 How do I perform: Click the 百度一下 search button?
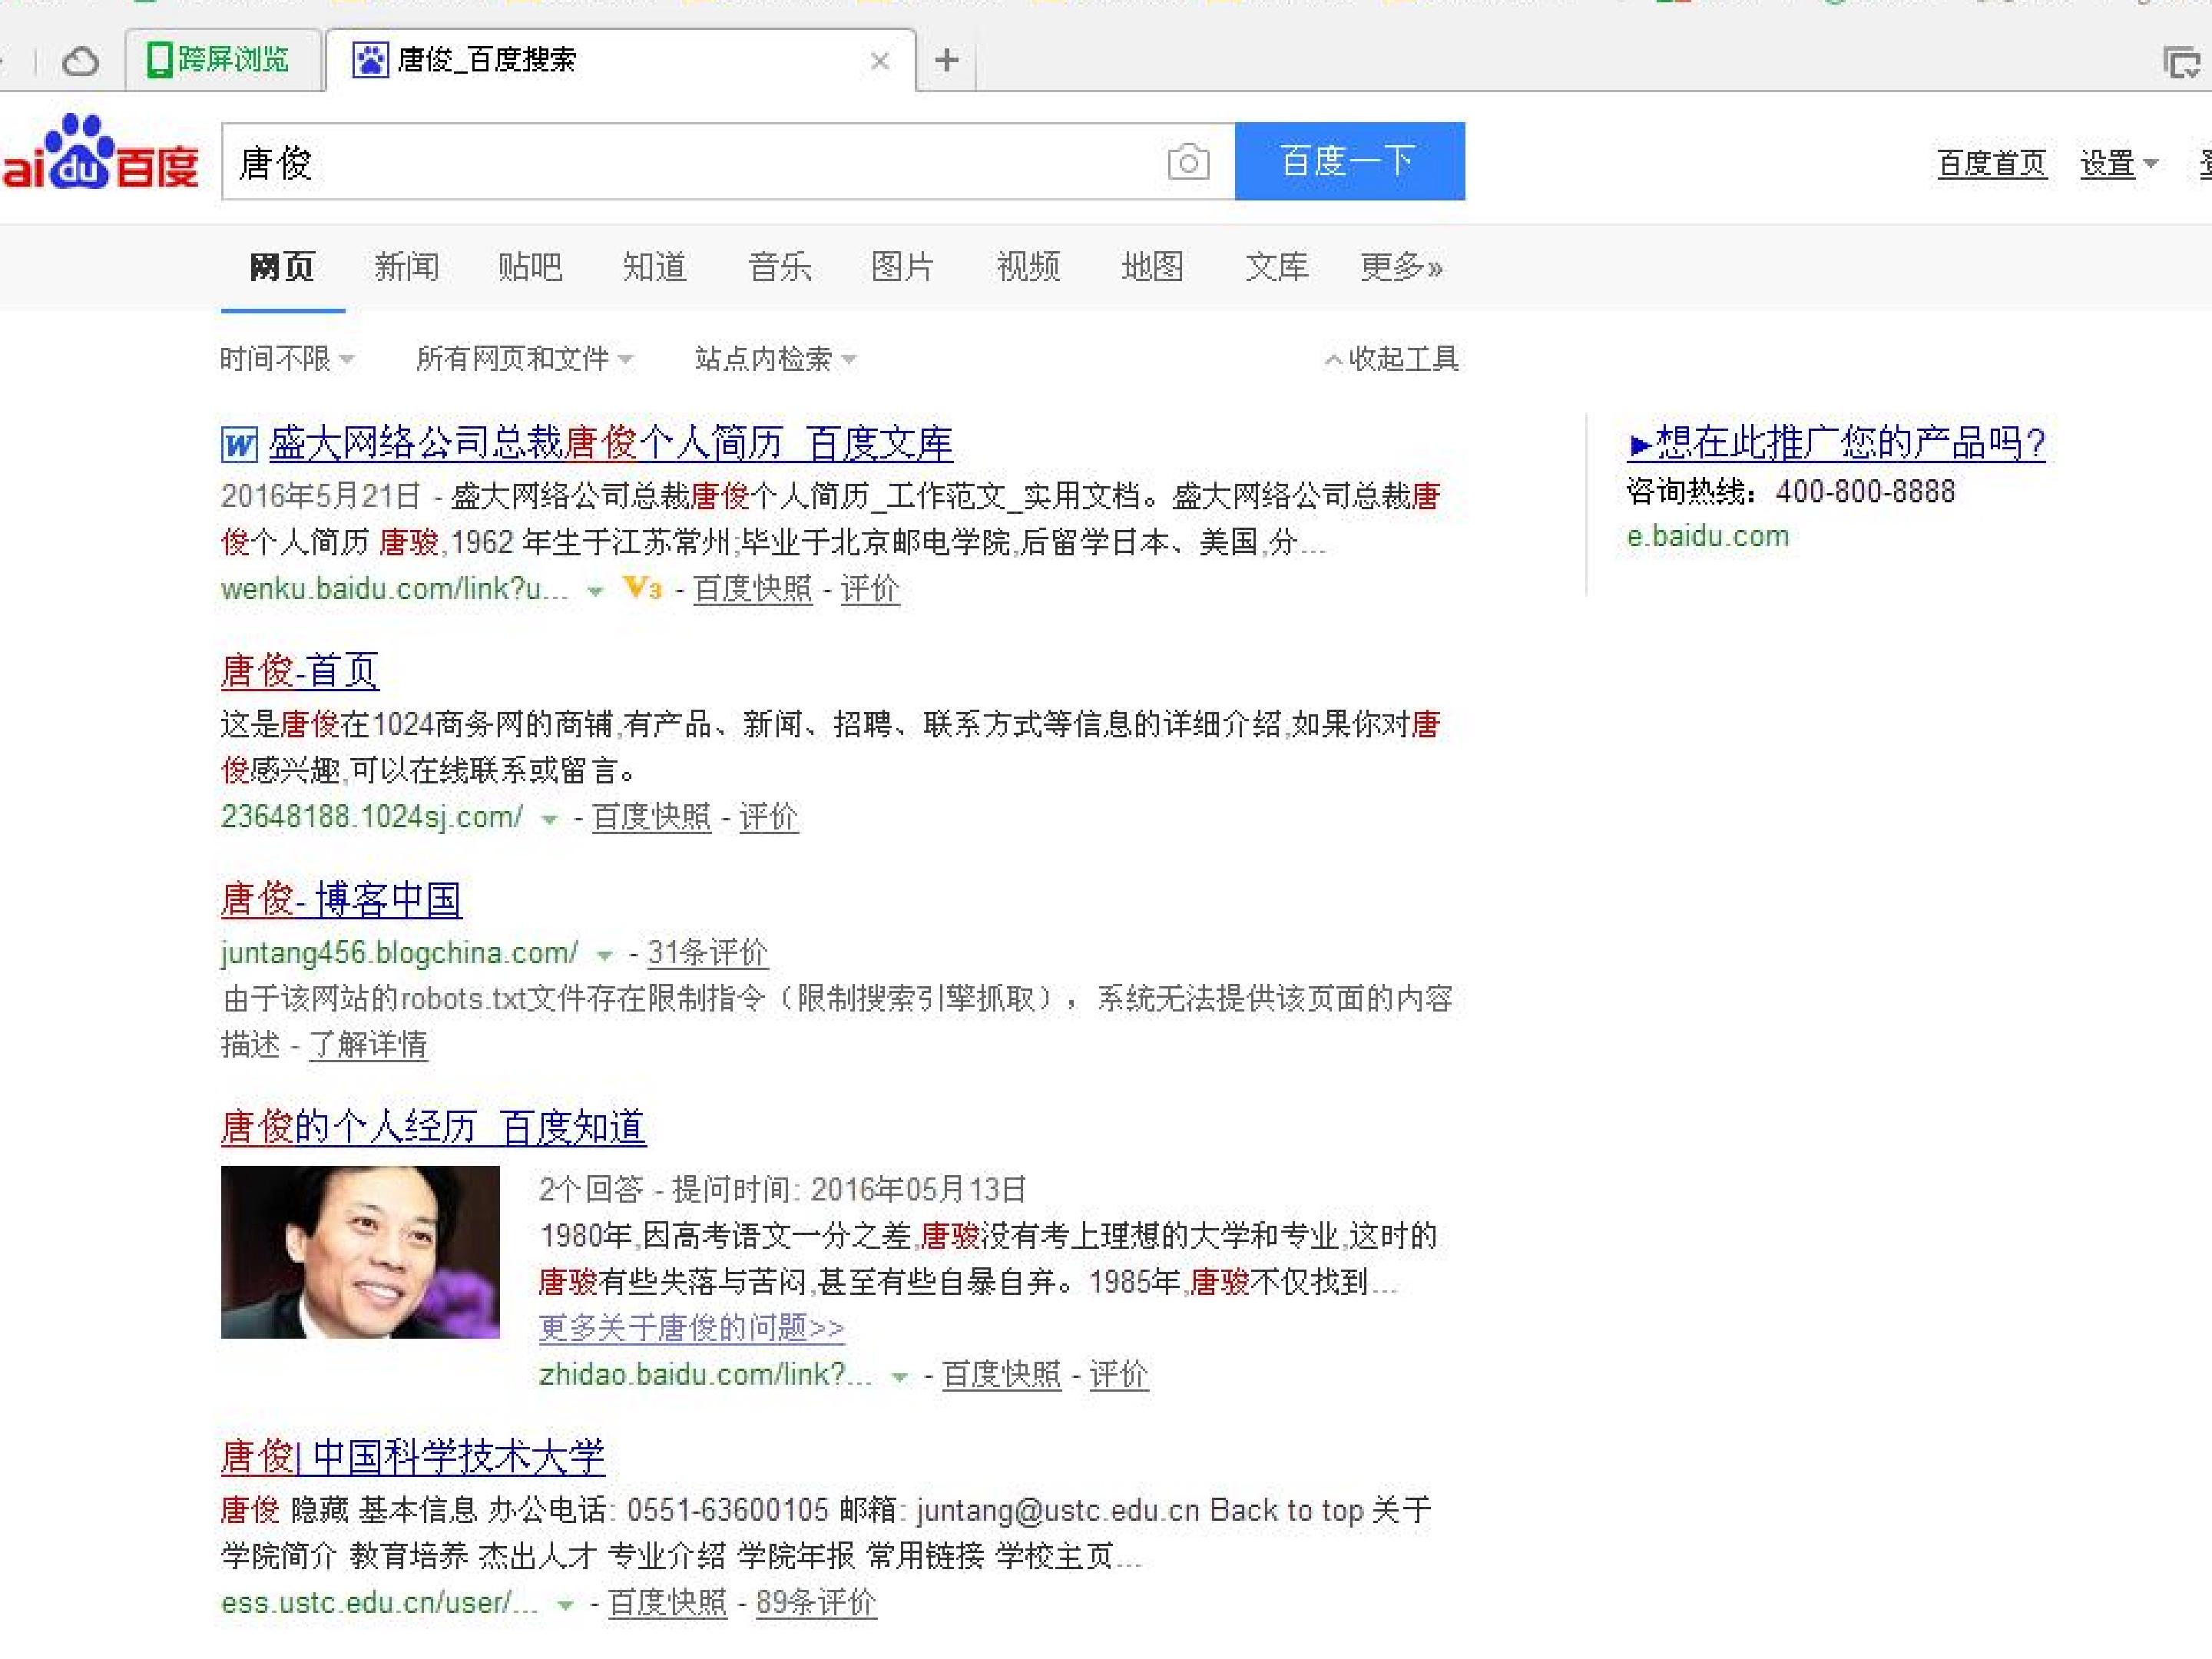coord(1350,161)
